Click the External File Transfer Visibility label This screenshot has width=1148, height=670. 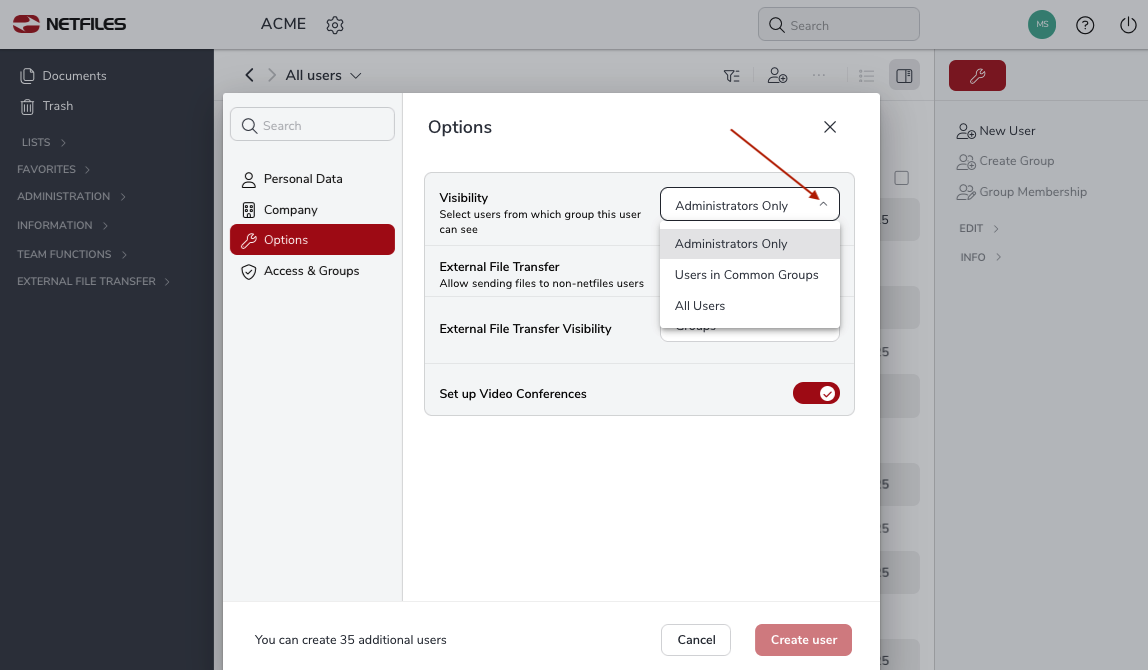click(525, 329)
